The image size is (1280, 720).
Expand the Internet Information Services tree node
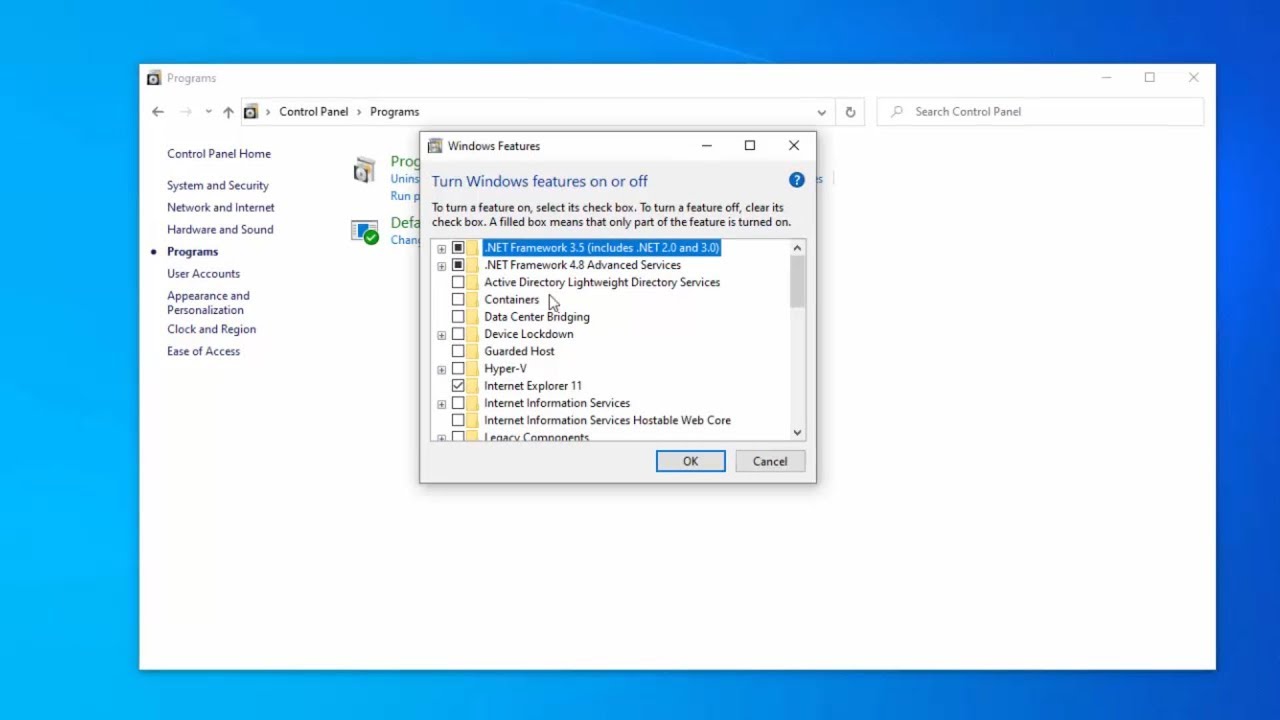pos(441,404)
